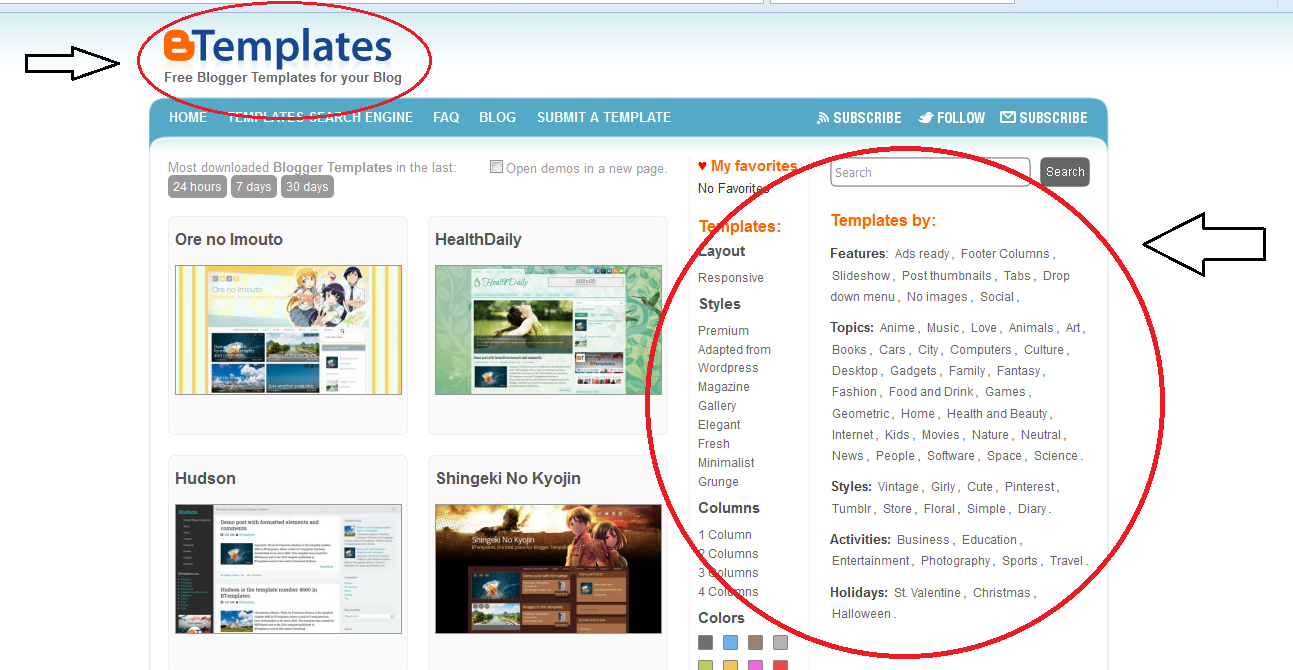Image resolution: width=1293 pixels, height=670 pixels.
Task: Click the envelope email Subscribe icon
Action: [x=1009, y=117]
